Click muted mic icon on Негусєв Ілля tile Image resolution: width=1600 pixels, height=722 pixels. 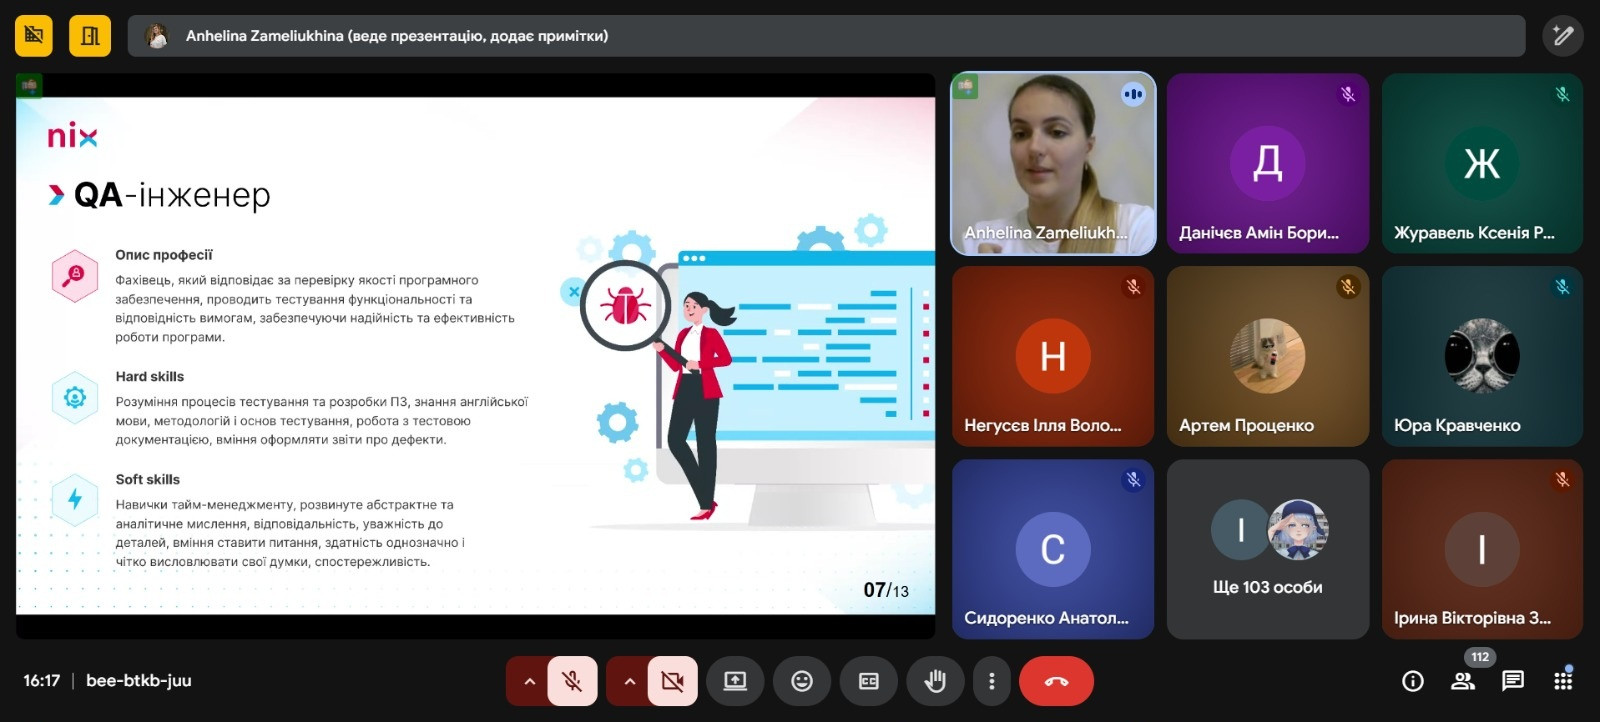pos(1133,287)
